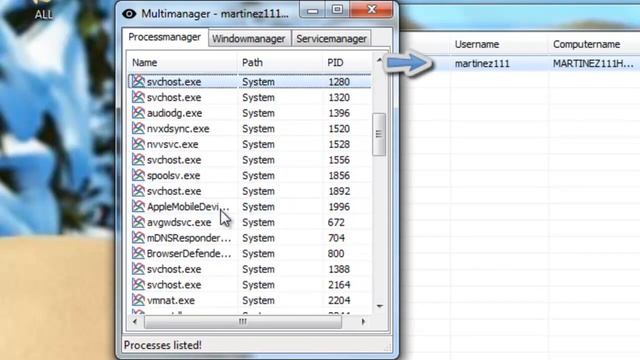Viewport: 640px width, 360px height.
Task: Click the audiodg.exe process icon
Action: tap(138, 112)
